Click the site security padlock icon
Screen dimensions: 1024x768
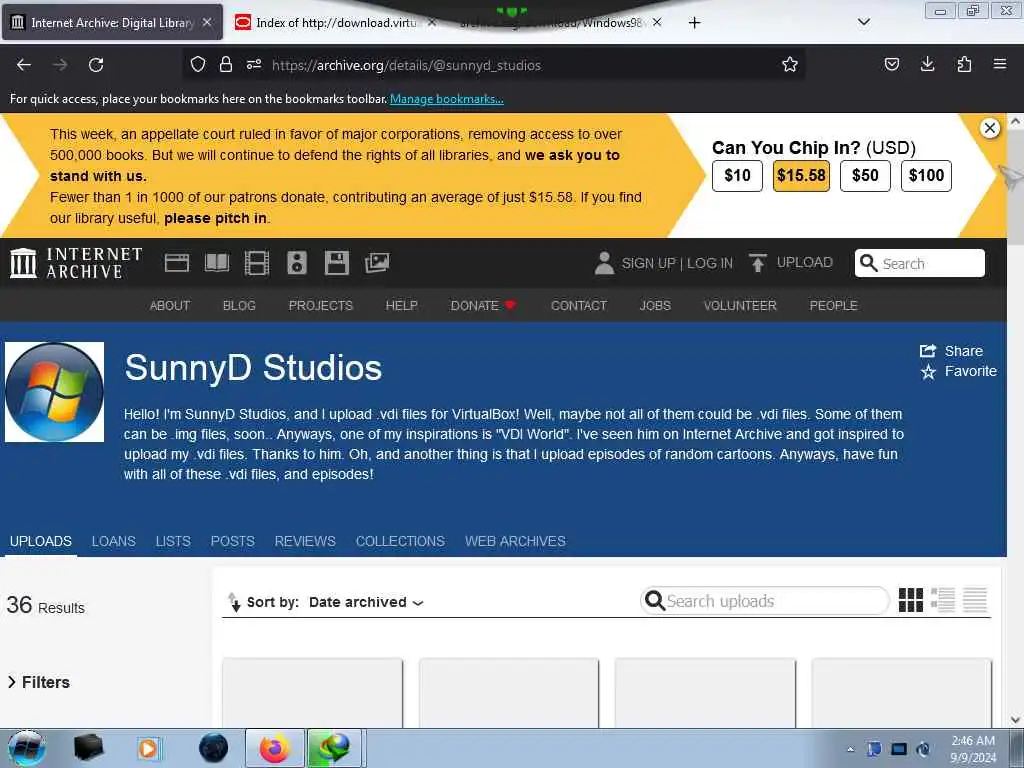pyautogui.click(x=226, y=64)
